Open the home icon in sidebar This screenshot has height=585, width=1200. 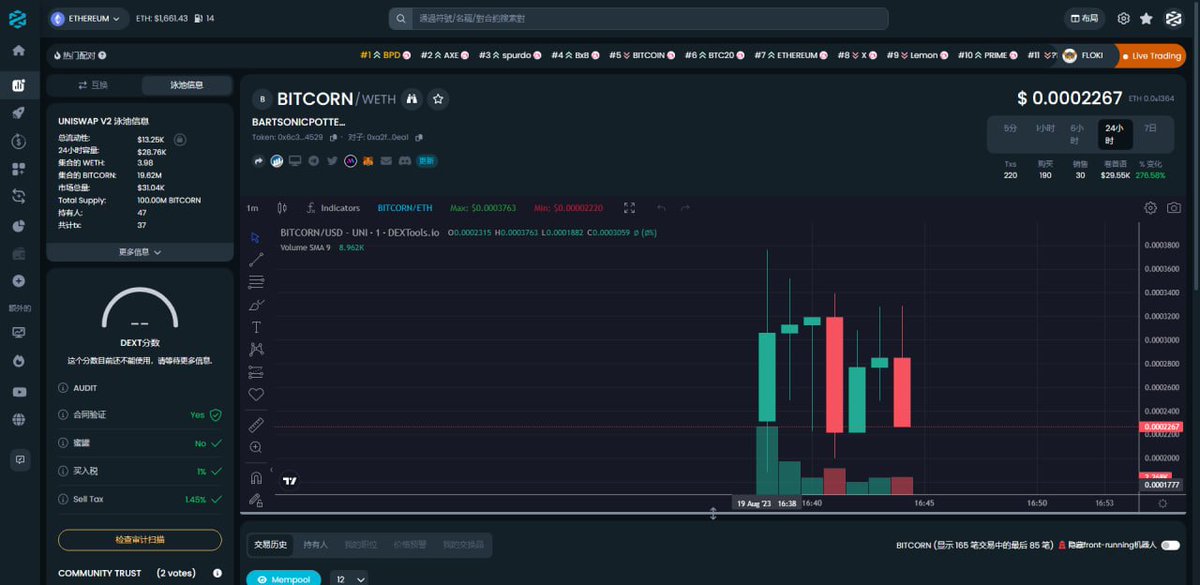(x=18, y=50)
